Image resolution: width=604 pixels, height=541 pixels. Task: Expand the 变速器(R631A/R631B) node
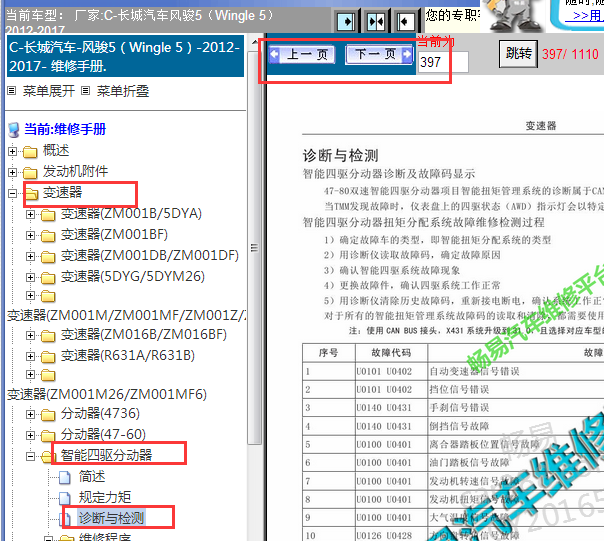30,356
